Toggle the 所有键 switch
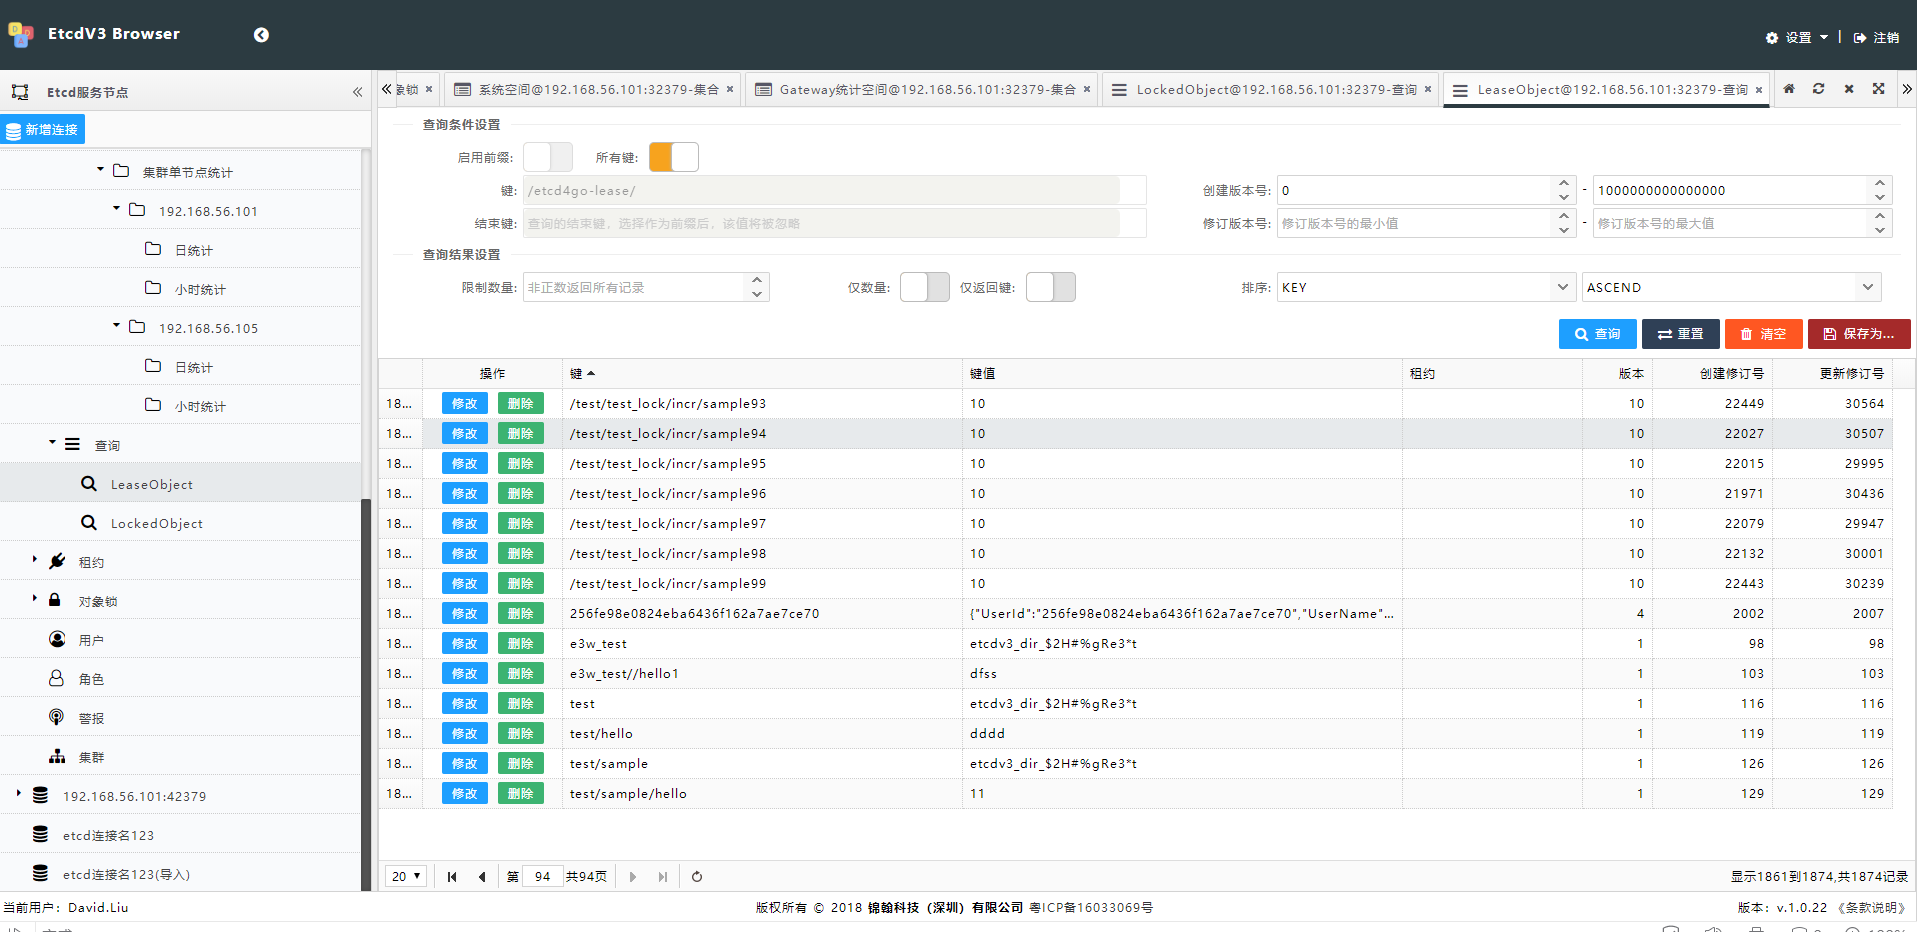1917x932 pixels. coord(674,157)
